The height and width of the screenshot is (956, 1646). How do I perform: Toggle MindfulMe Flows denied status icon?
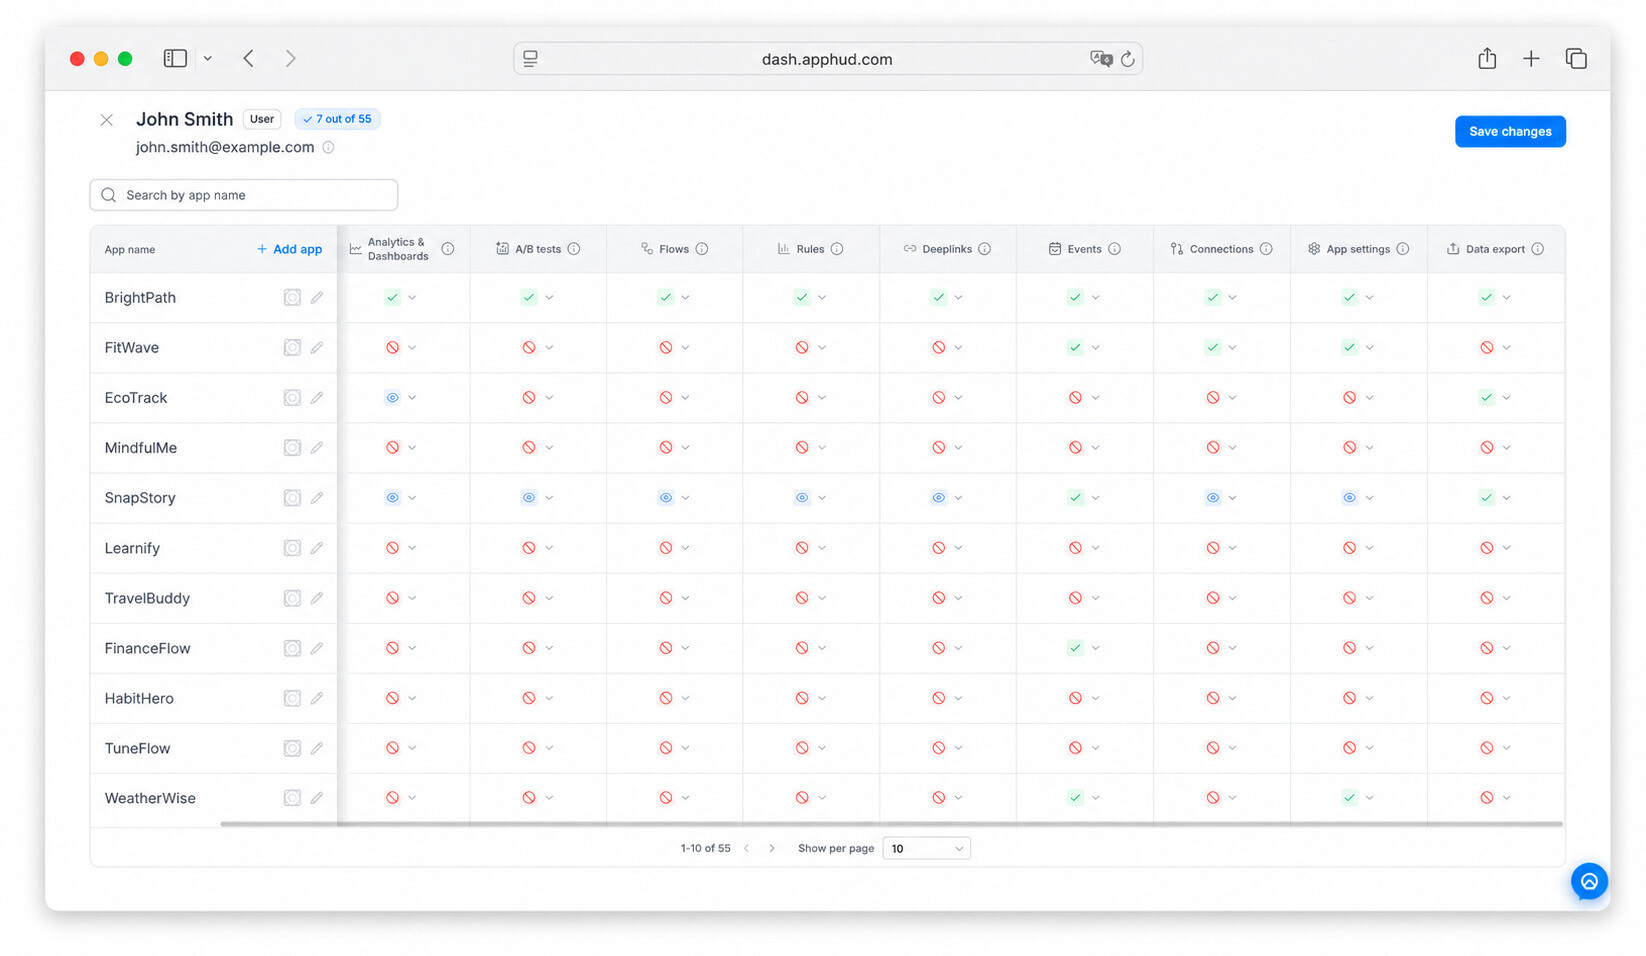click(666, 448)
